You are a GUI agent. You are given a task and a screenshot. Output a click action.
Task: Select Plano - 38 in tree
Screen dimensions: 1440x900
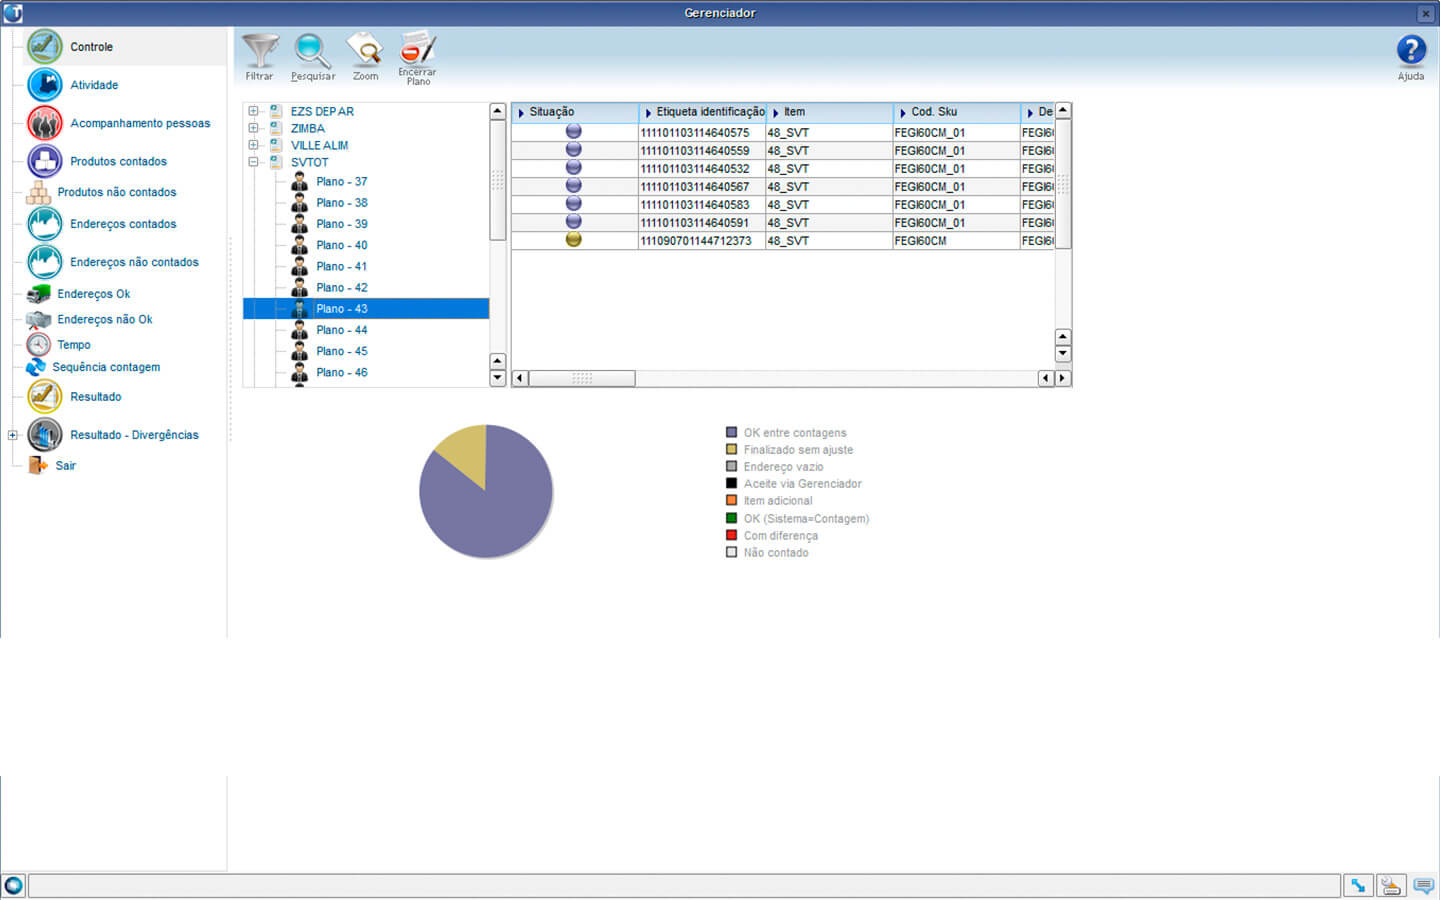[x=341, y=203]
